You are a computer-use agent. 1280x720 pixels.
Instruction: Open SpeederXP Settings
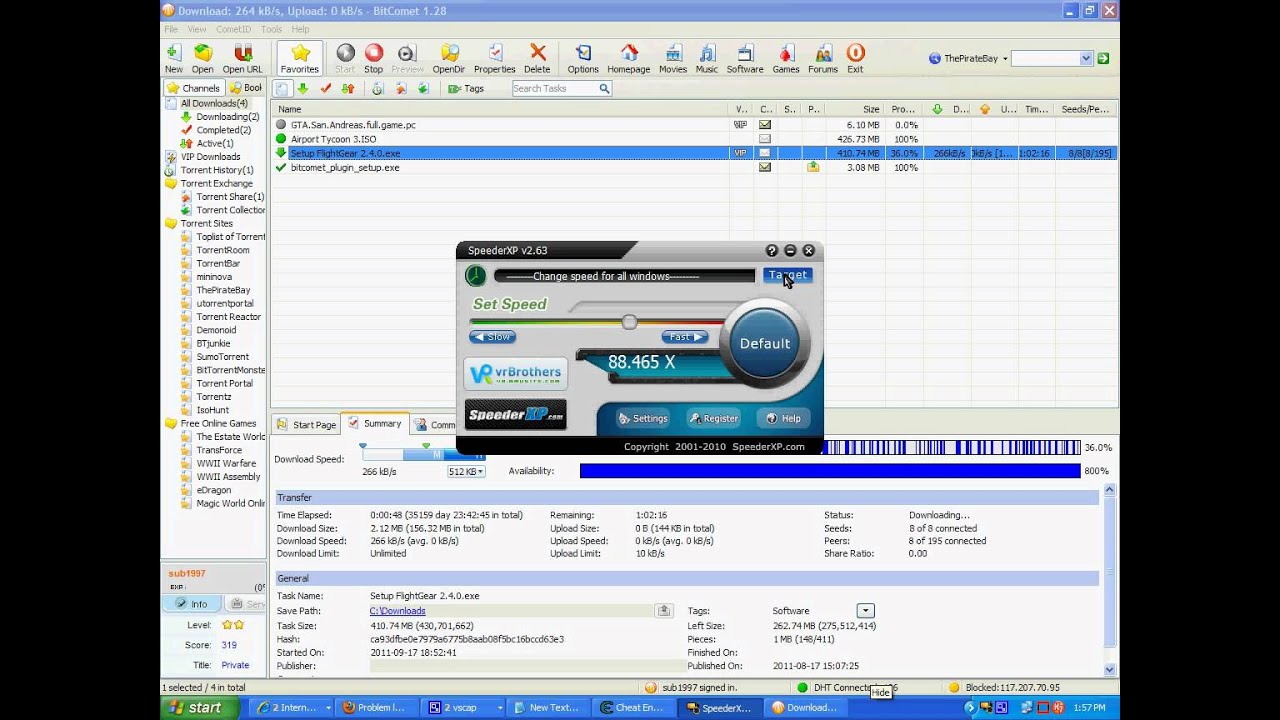pos(642,418)
